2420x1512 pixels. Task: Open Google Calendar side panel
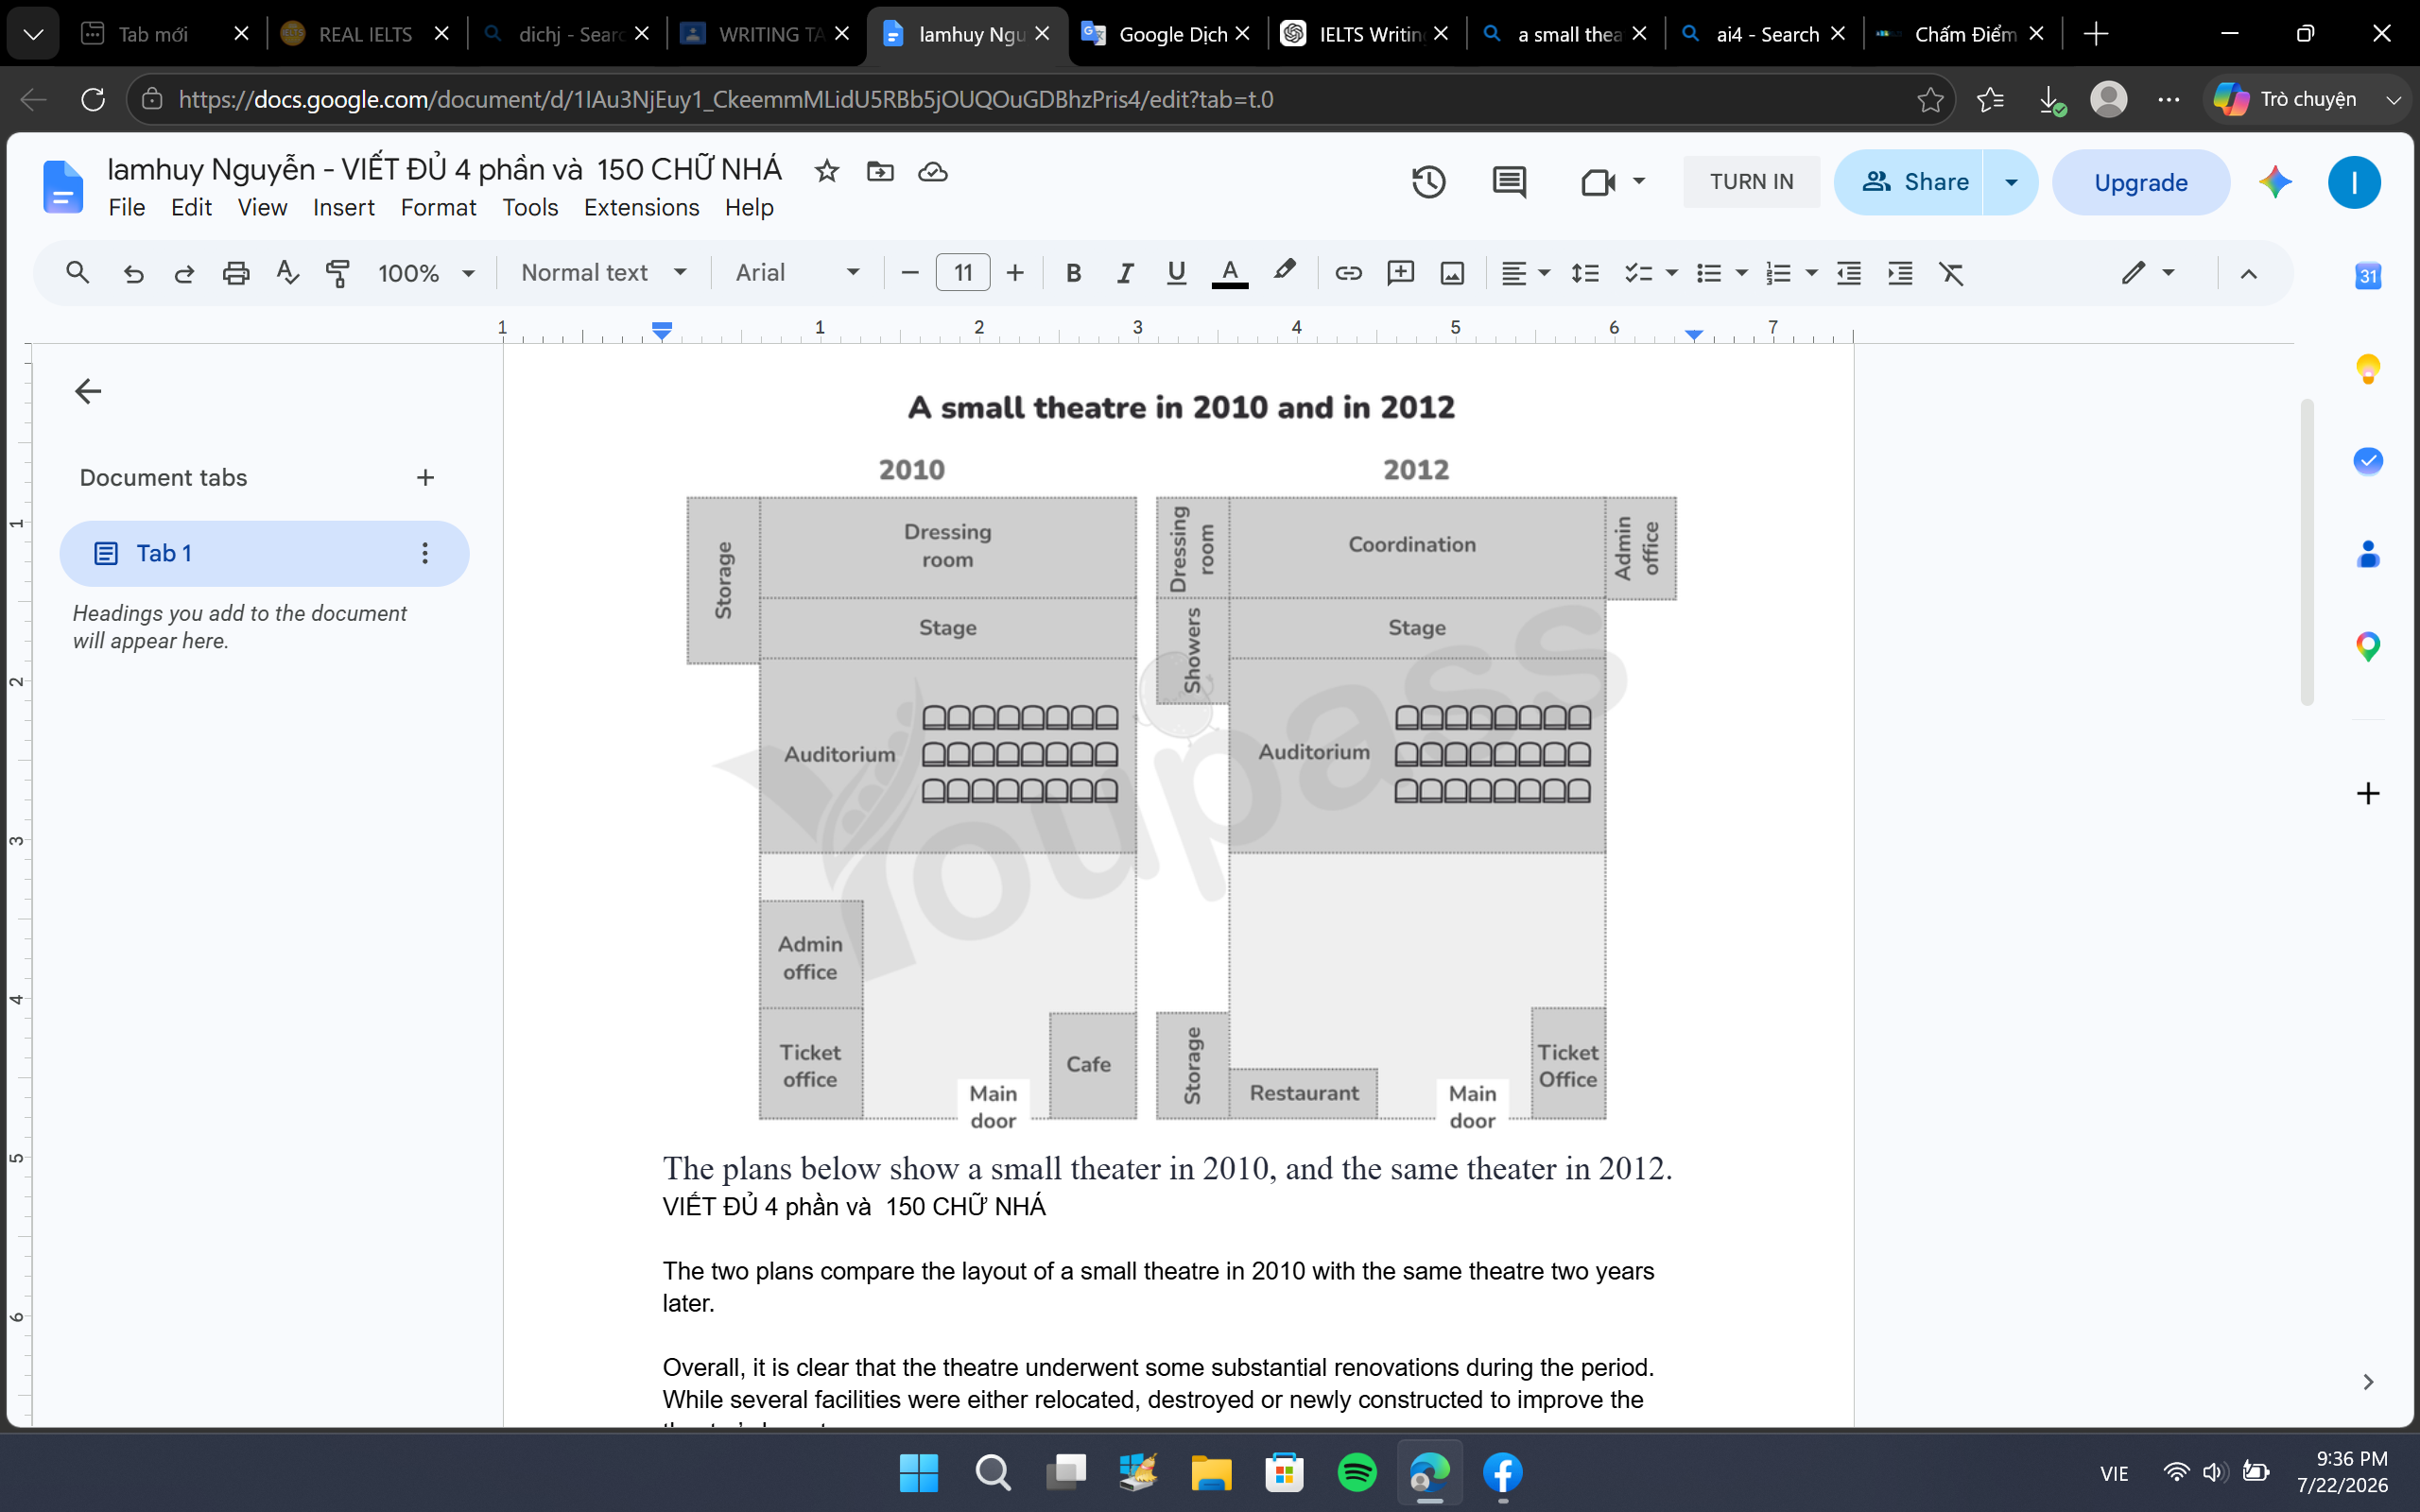[x=2368, y=276]
